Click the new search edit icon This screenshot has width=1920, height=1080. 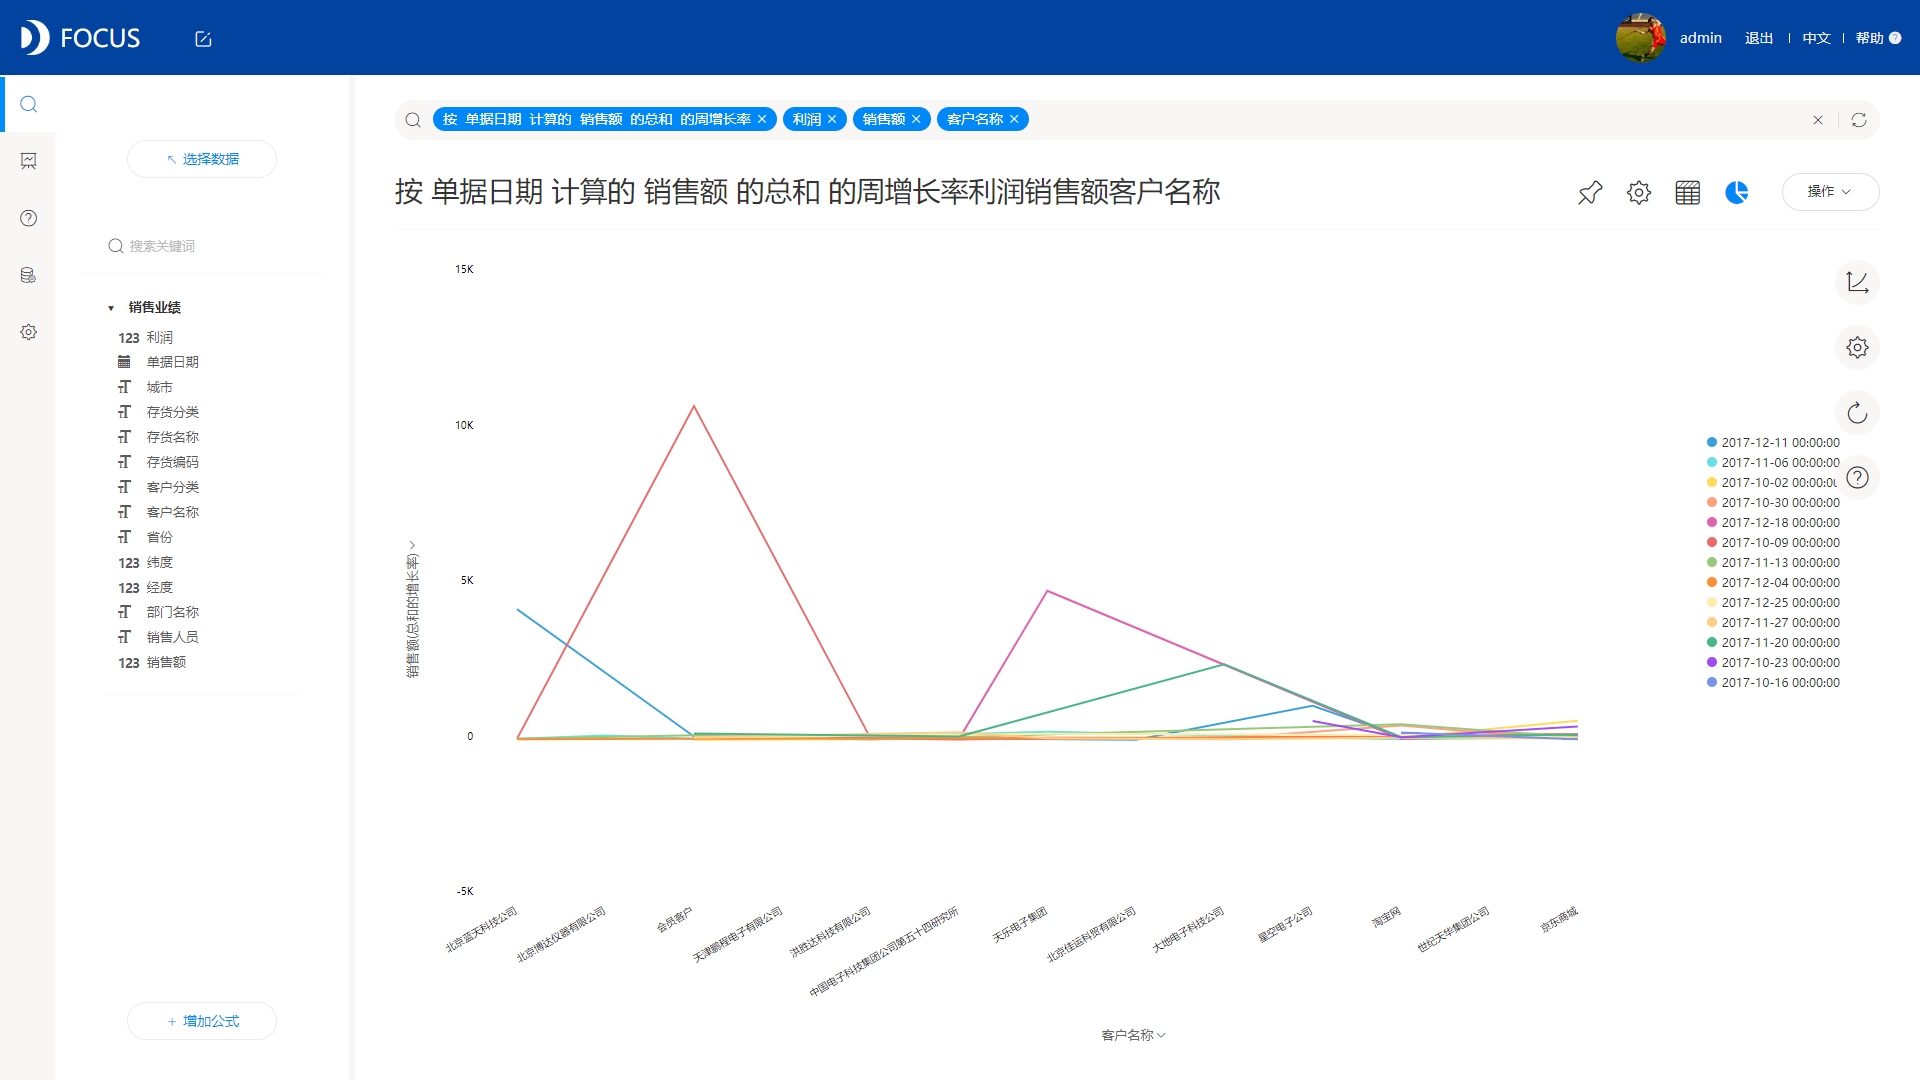204,39
